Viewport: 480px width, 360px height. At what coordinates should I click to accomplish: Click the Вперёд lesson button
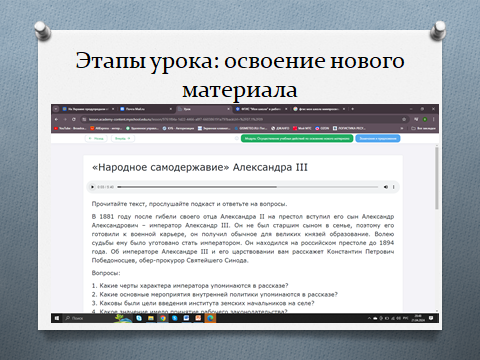(123, 138)
